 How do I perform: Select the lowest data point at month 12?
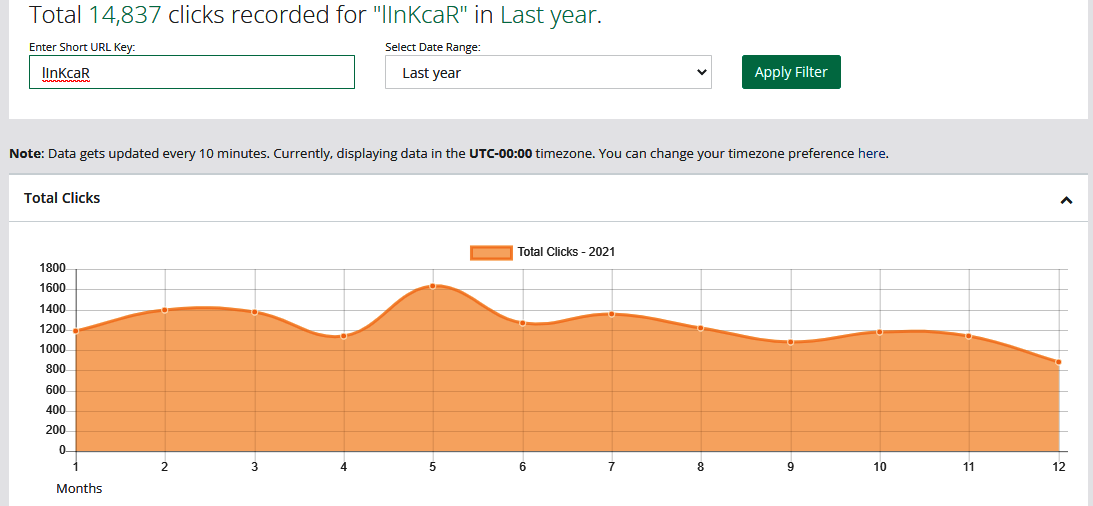pos(1058,362)
